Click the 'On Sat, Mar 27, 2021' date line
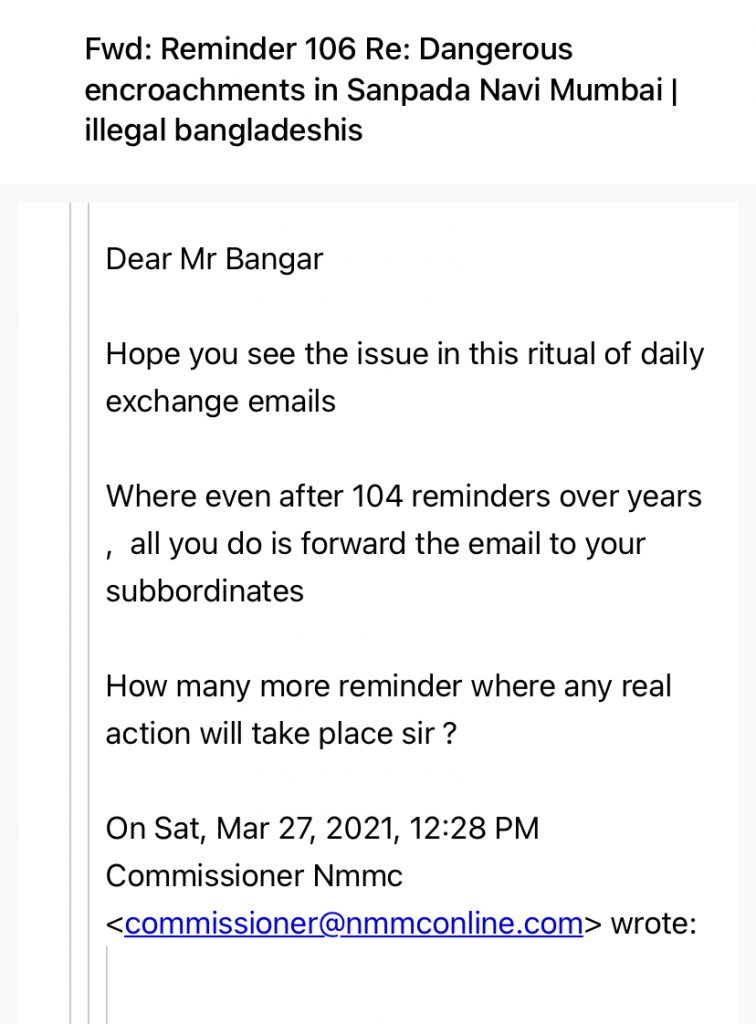The image size is (756, 1024). pyautogui.click(x=323, y=828)
